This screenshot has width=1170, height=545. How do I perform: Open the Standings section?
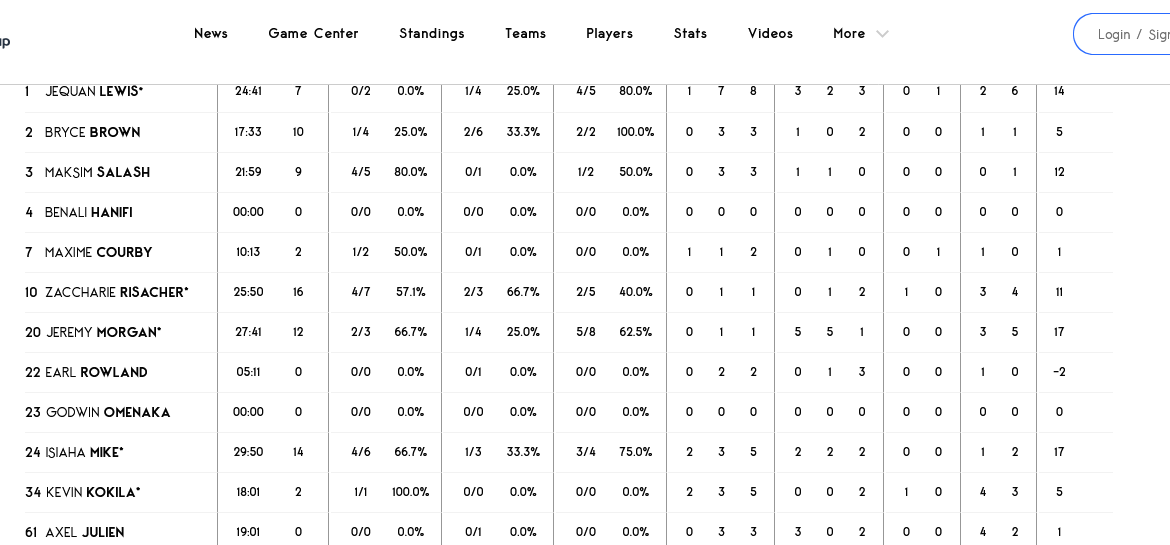pos(432,33)
